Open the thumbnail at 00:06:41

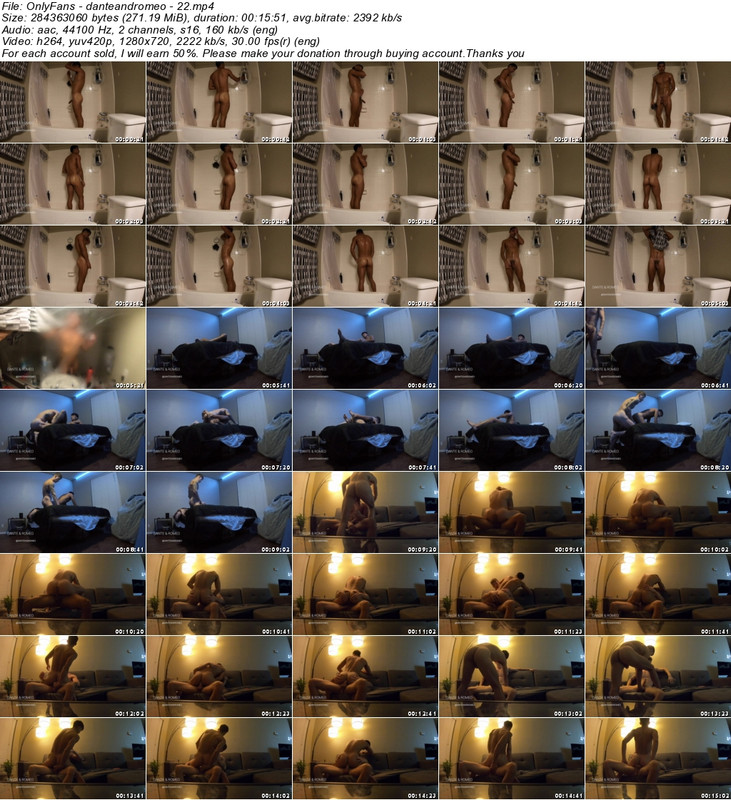coord(657,347)
